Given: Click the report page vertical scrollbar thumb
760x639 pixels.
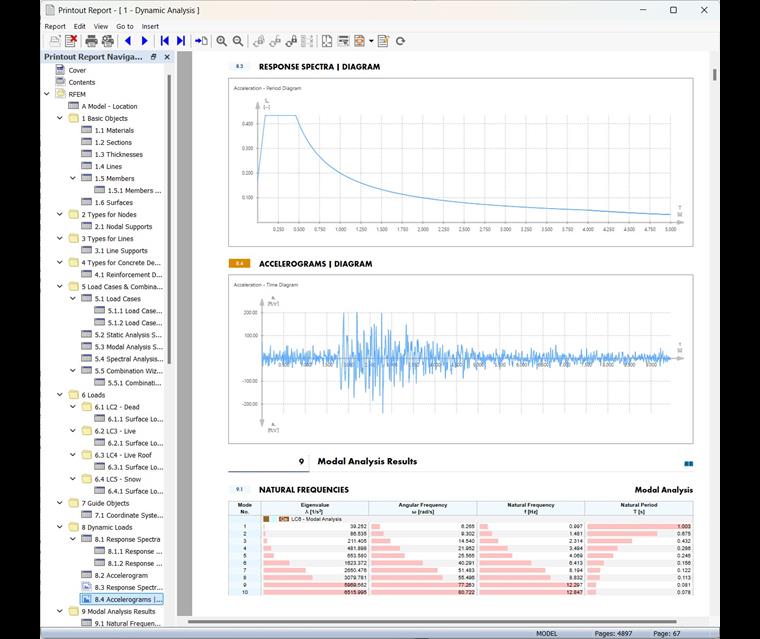Looking at the screenshot, I should point(714,75).
